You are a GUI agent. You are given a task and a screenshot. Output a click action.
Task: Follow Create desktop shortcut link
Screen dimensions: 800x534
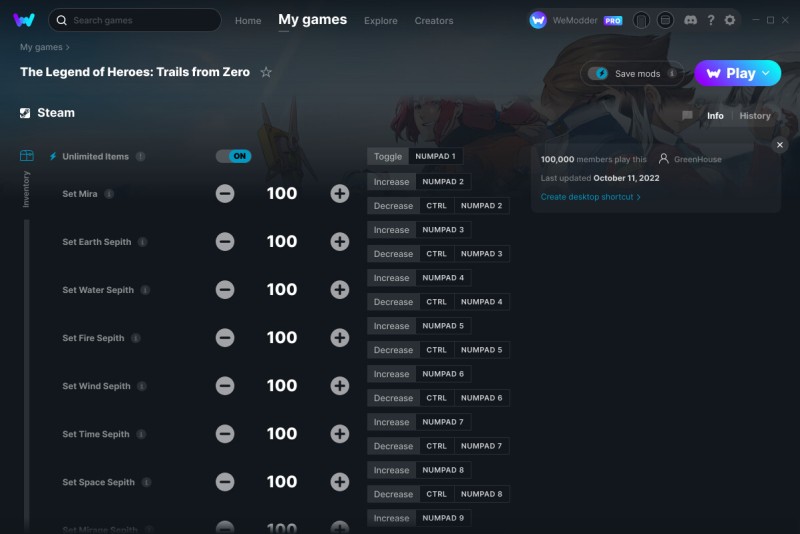click(590, 197)
